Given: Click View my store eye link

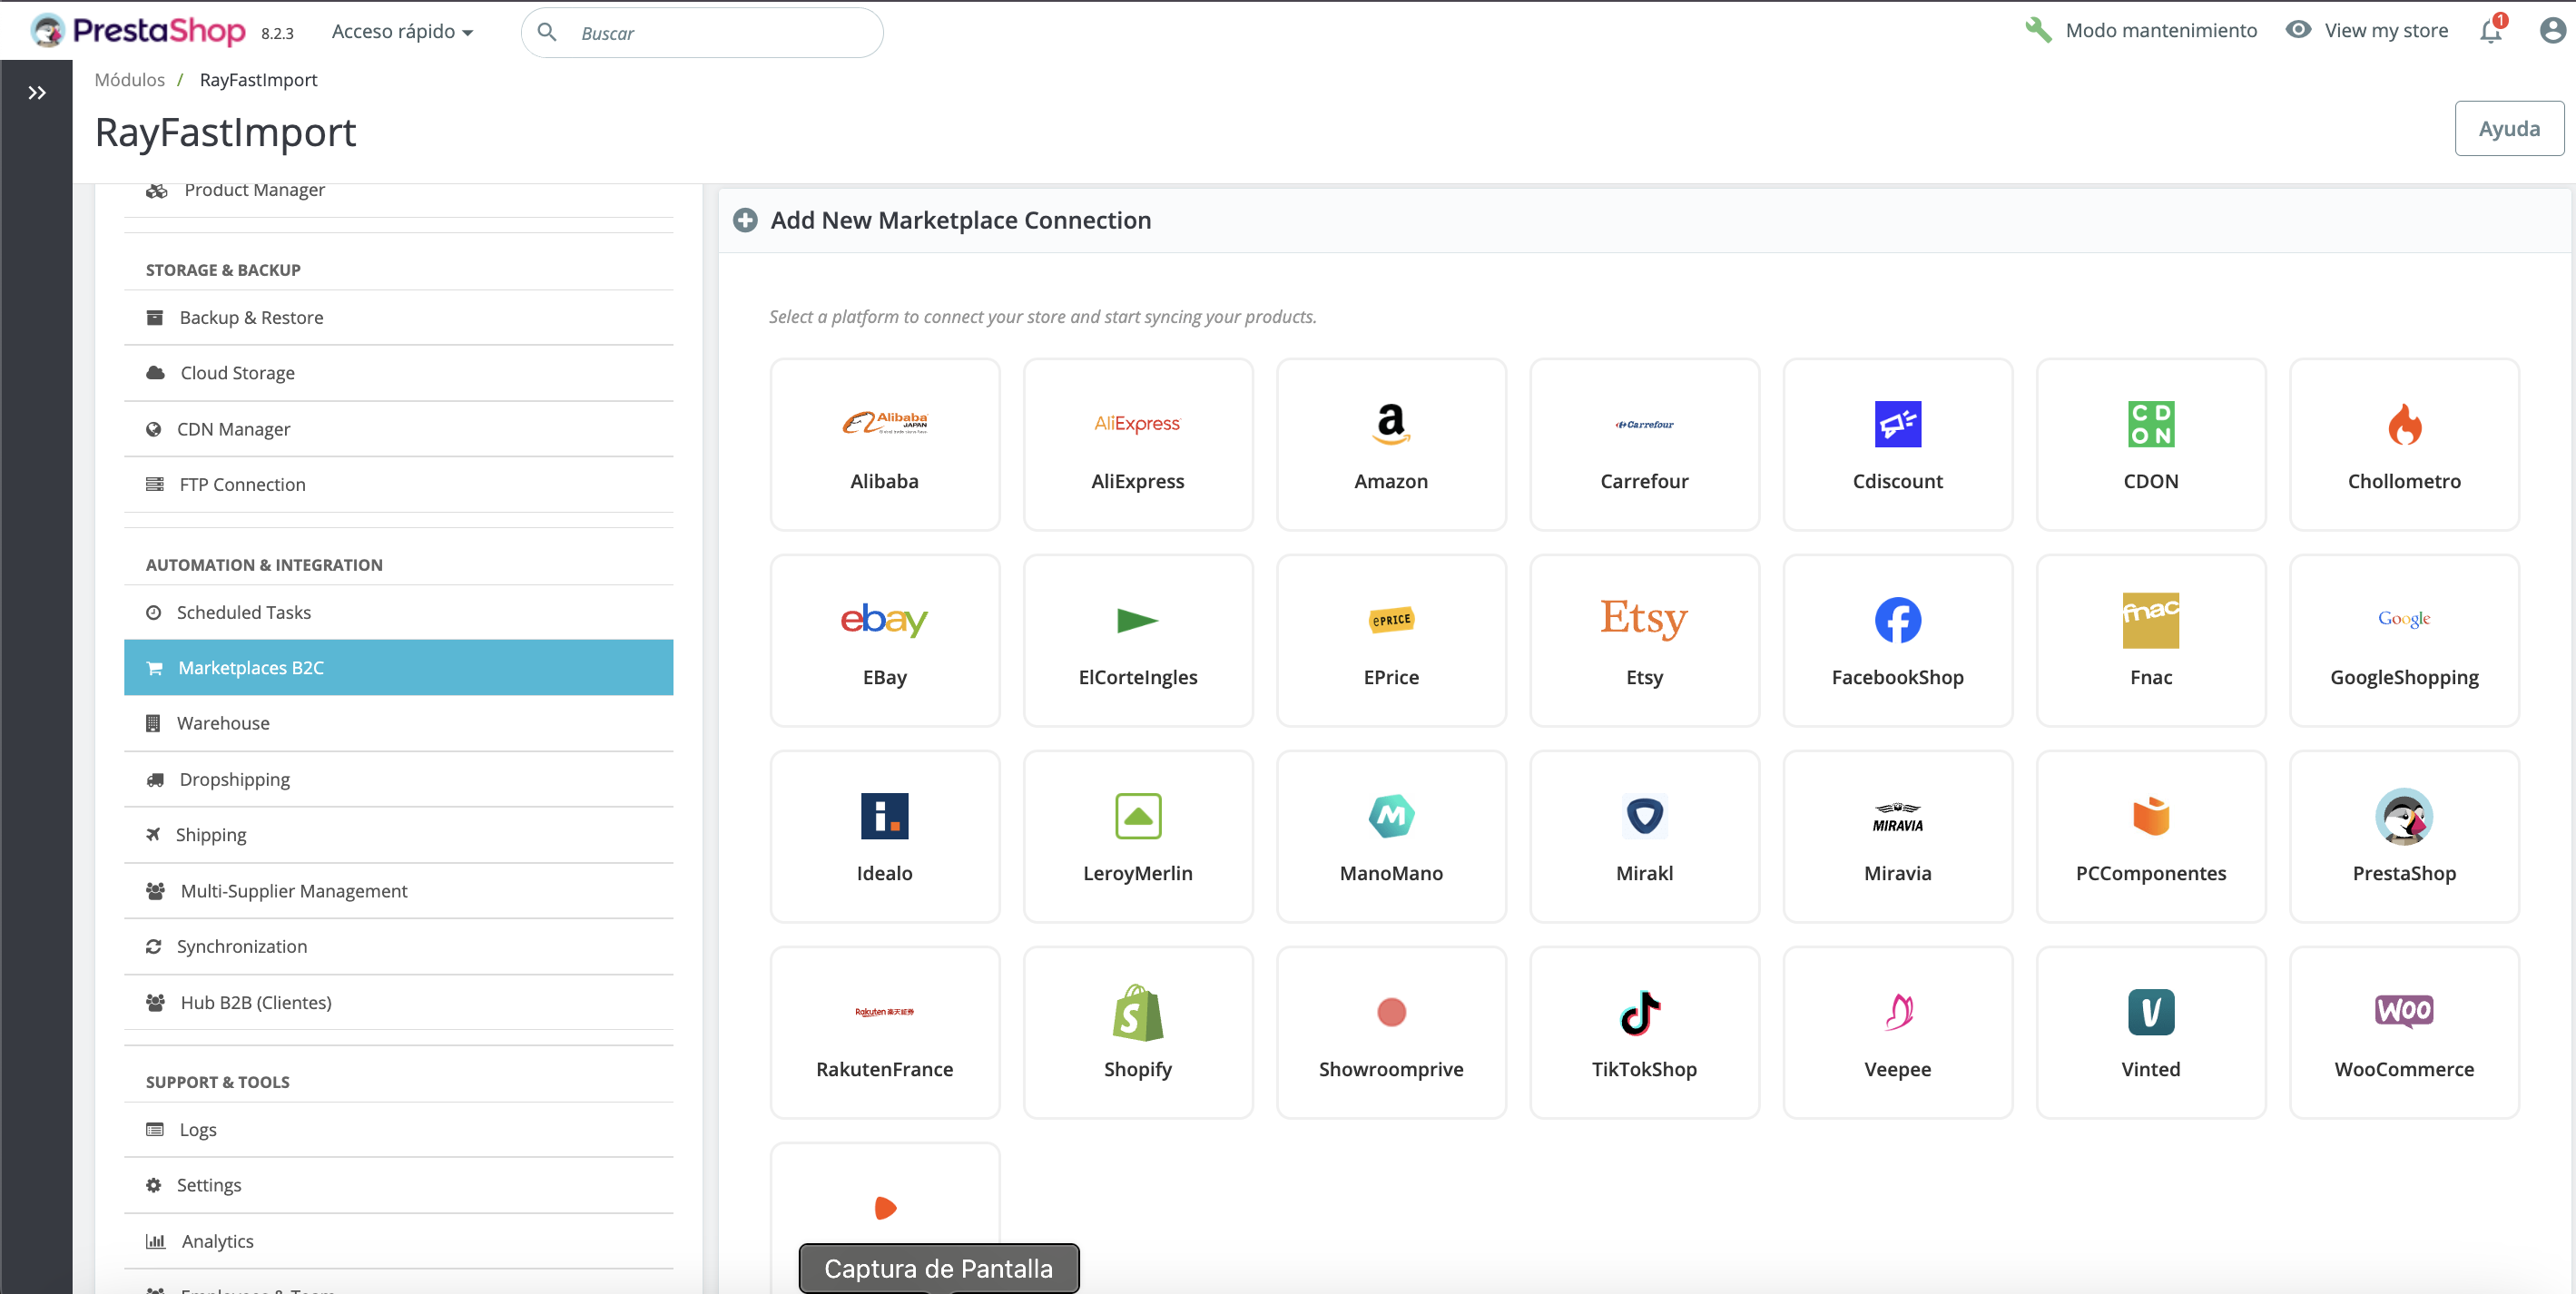Looking at the screenshot, I should (2367, 31).
